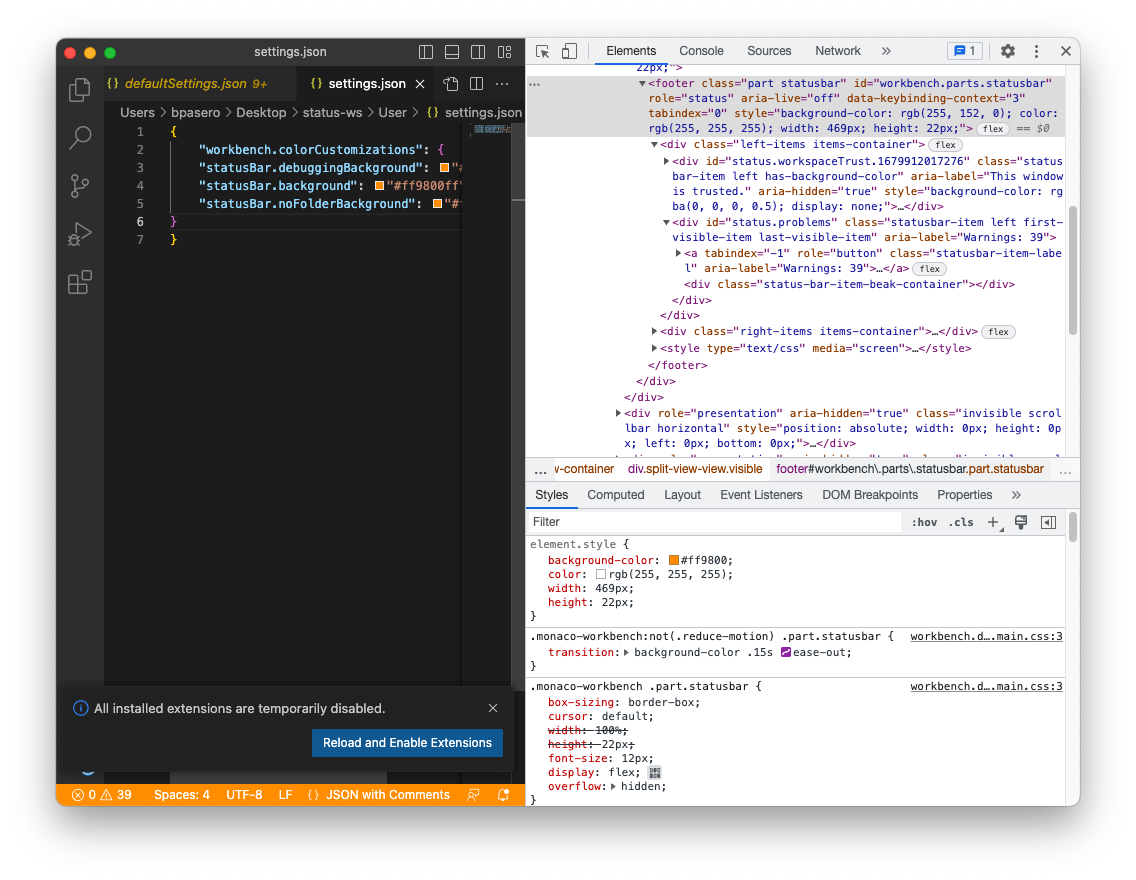
Task: Click Reload and Enable Extensions
Action: point(407,743)
